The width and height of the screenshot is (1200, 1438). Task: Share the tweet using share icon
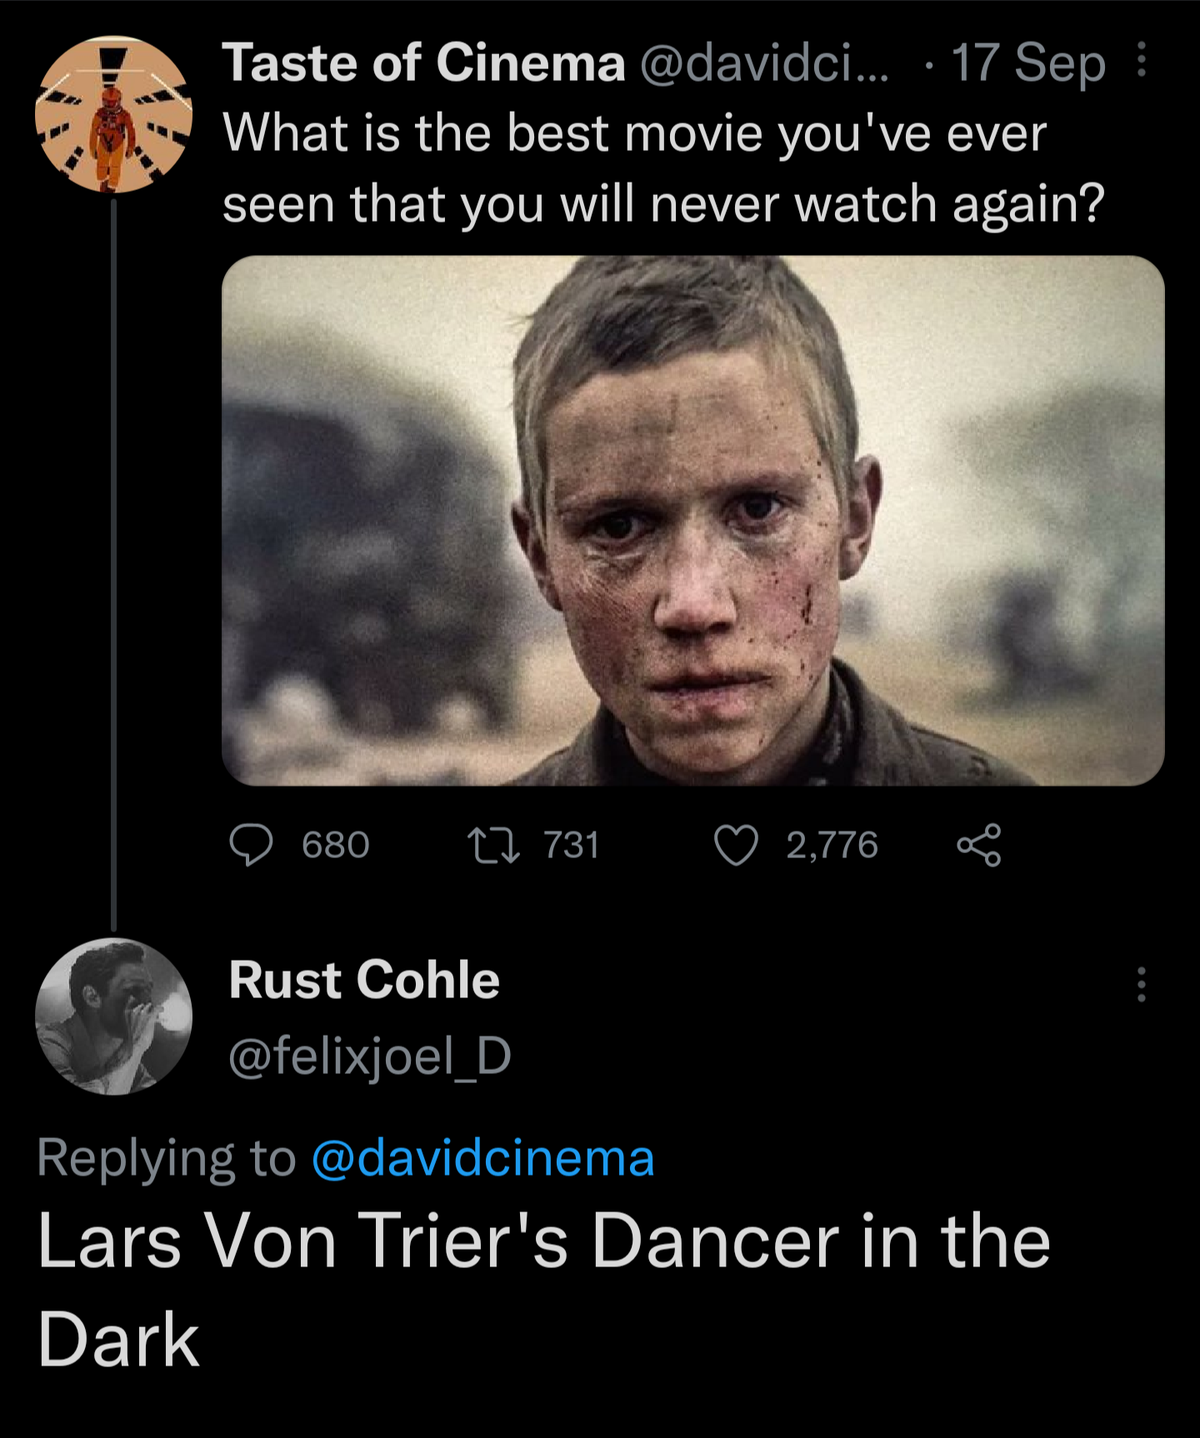pyautogui.click(x=978, y=845)
